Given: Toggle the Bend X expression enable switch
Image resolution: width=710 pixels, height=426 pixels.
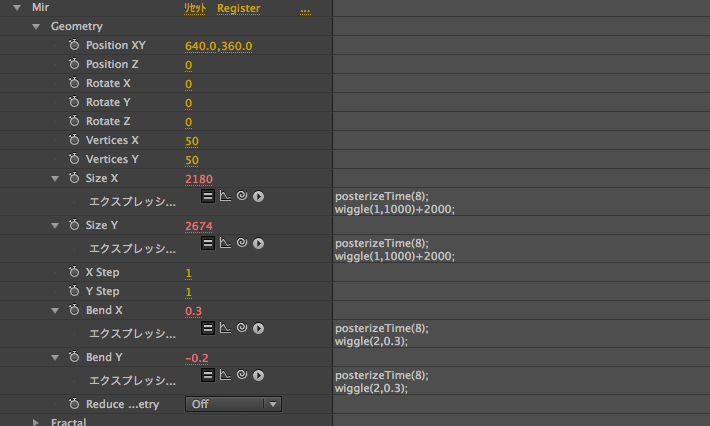Looking at the screenshot, I should click(x=208, y=328).
